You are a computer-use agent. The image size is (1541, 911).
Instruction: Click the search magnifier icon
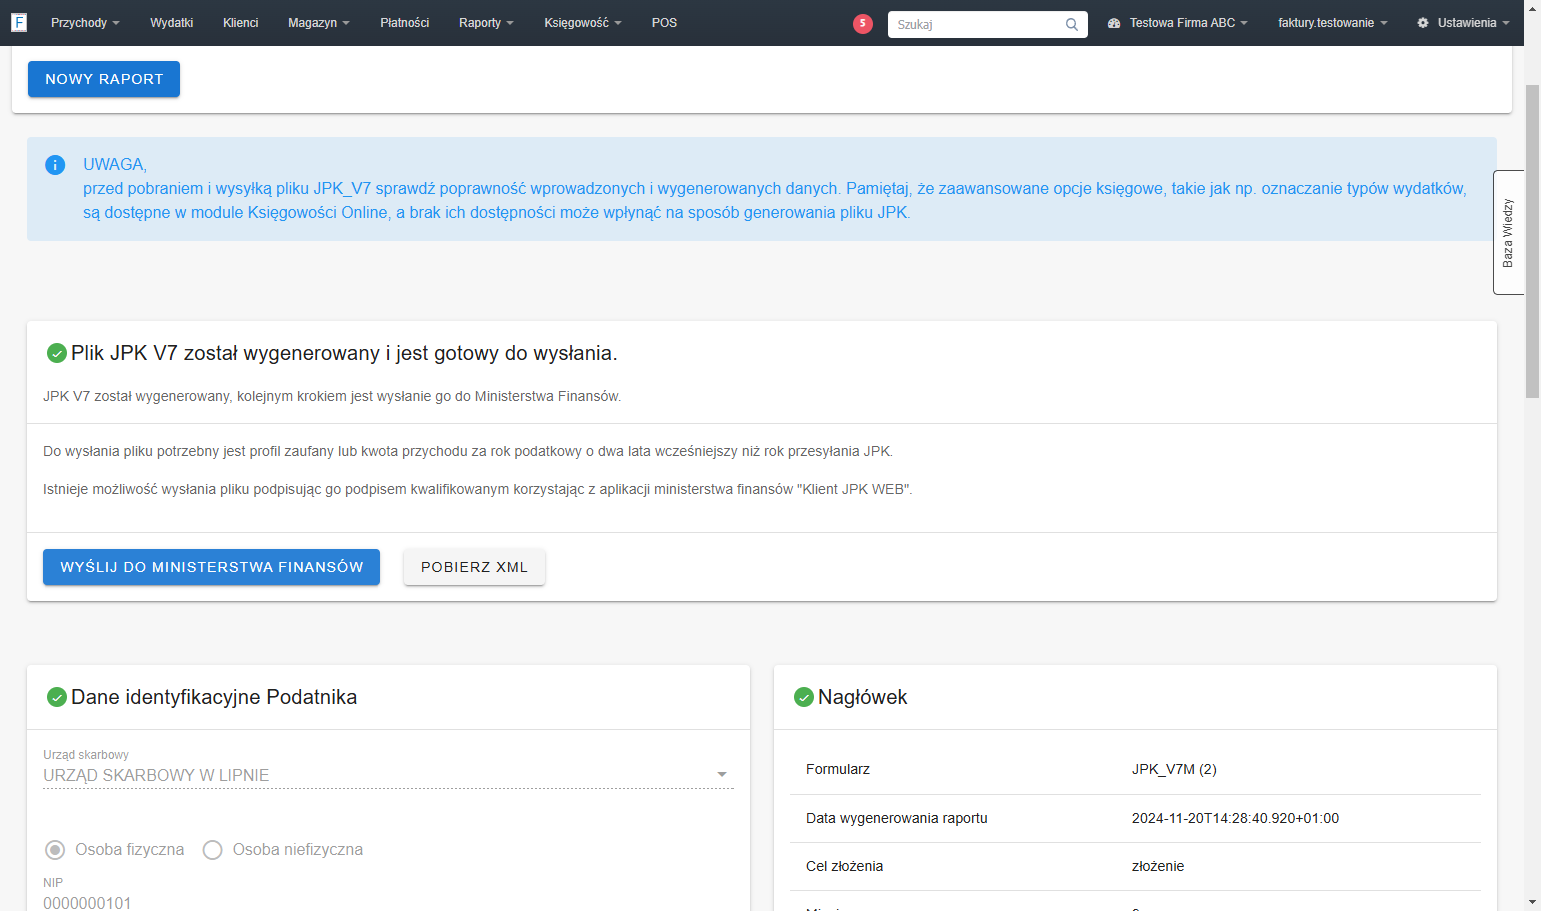(1072, 24)
